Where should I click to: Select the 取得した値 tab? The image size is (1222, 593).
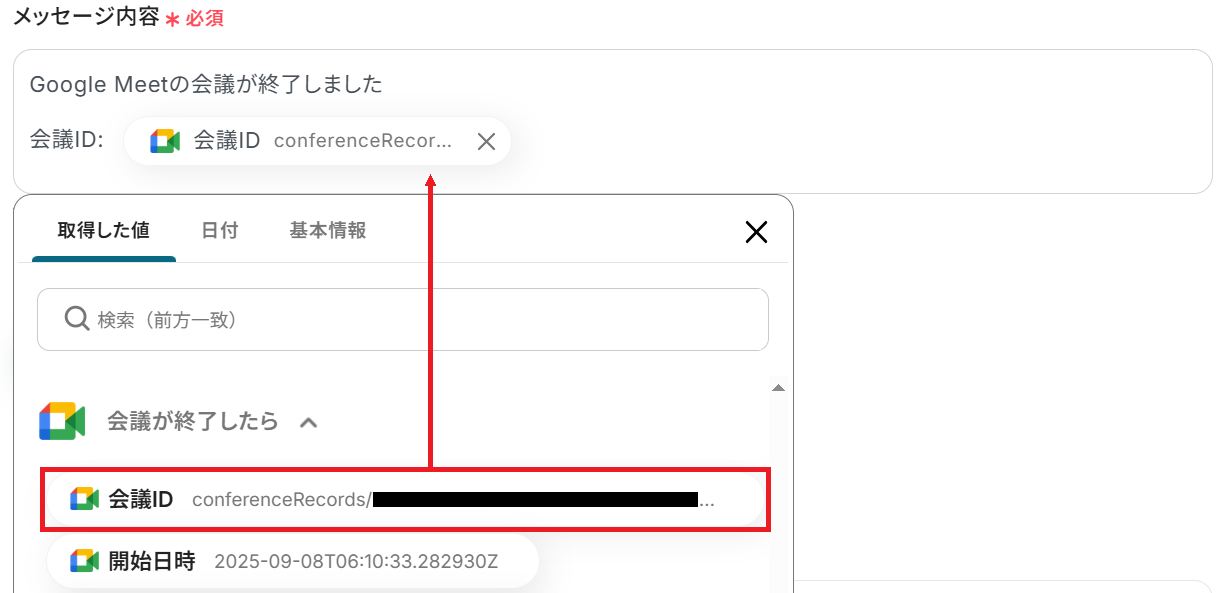click(104, 230)
